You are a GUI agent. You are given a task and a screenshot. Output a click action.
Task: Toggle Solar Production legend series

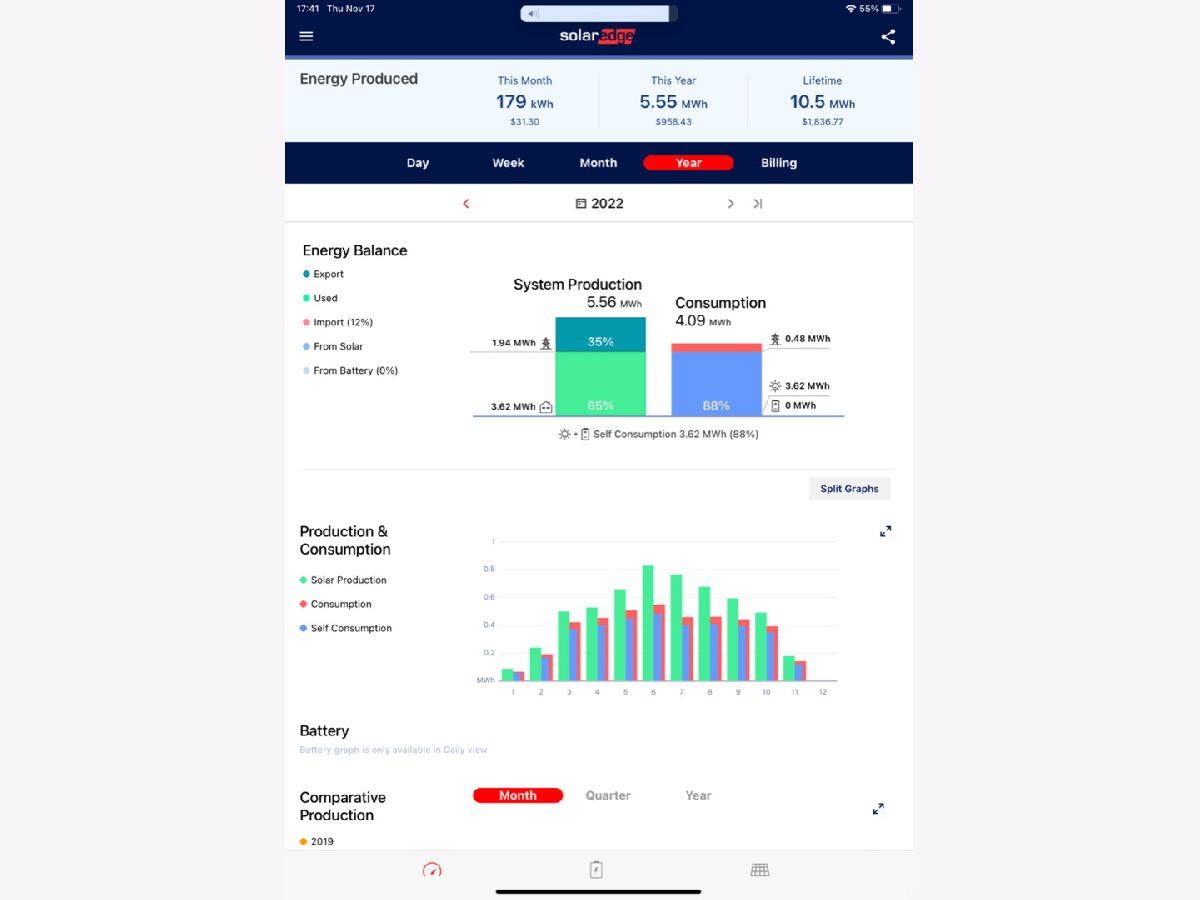coord(347,580)
